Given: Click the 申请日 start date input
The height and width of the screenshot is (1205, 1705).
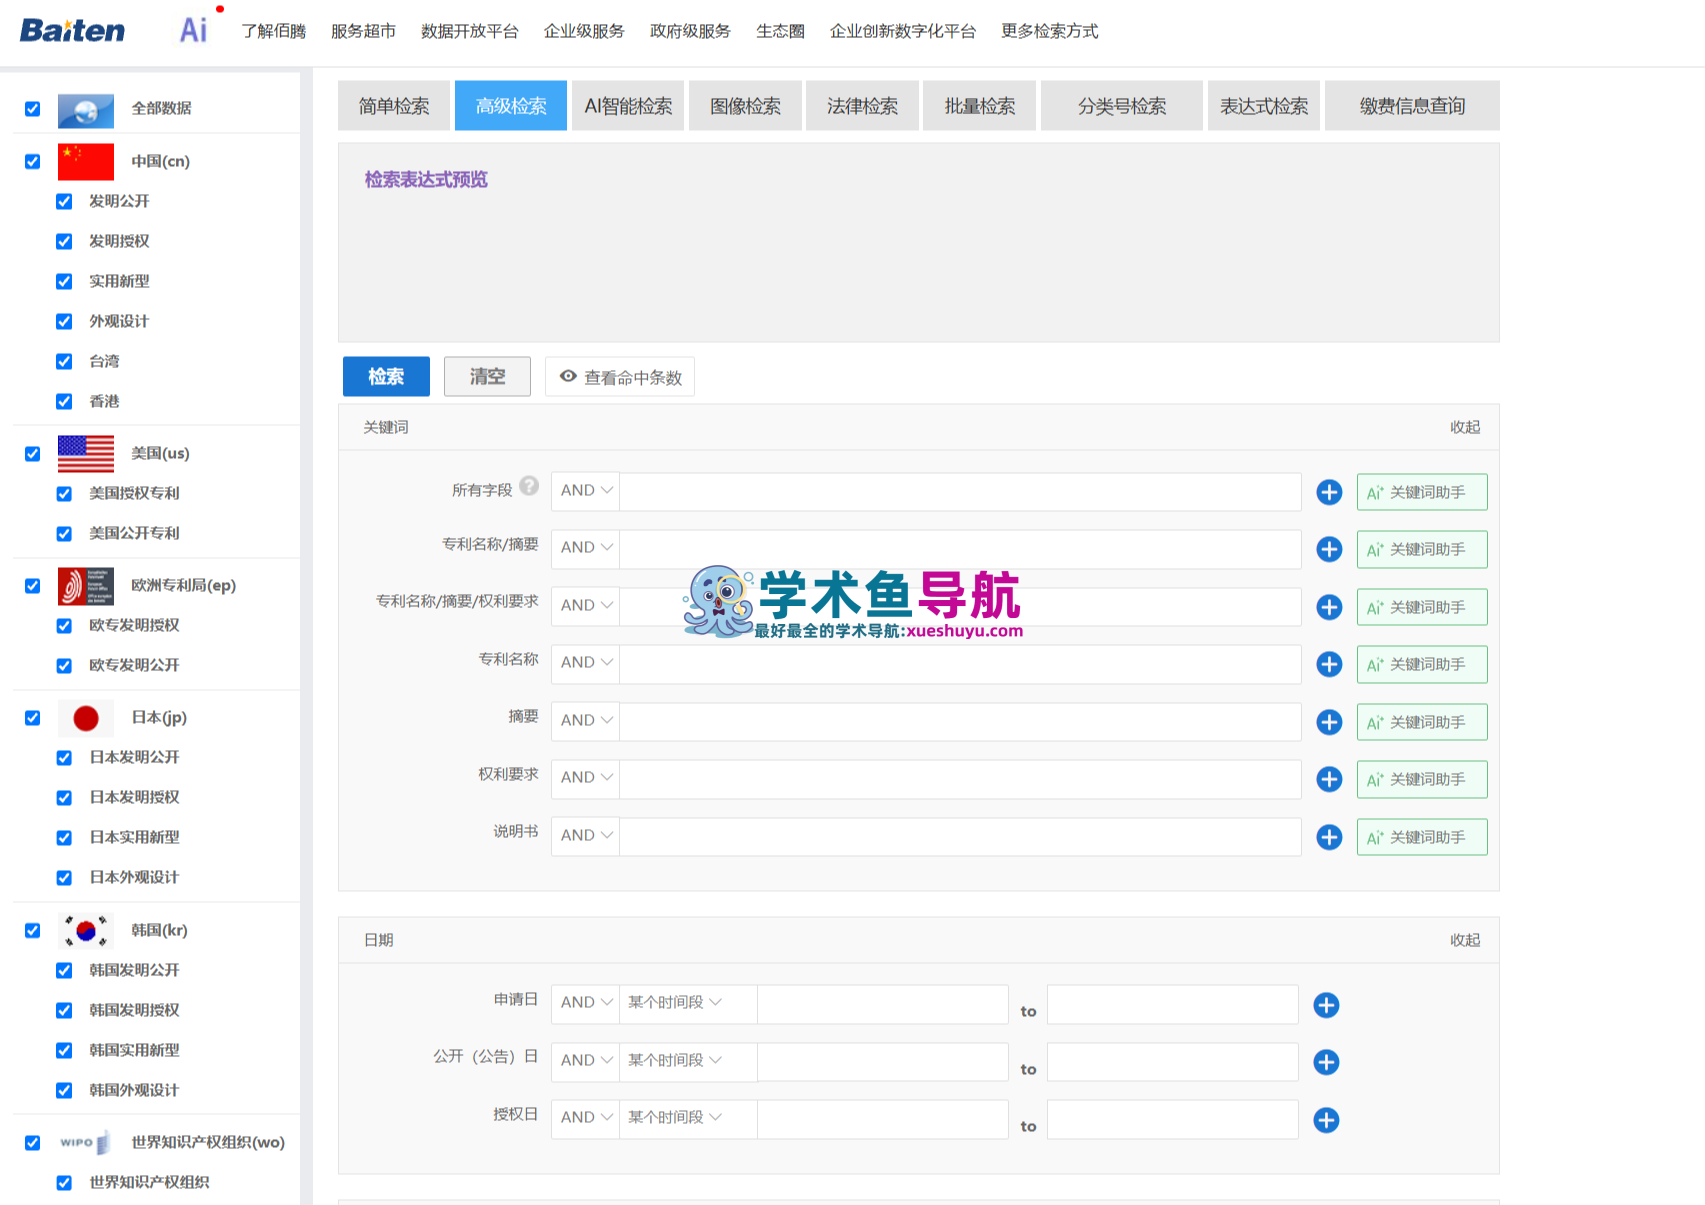Looking at the screenshot, I should coord(883,1004).
